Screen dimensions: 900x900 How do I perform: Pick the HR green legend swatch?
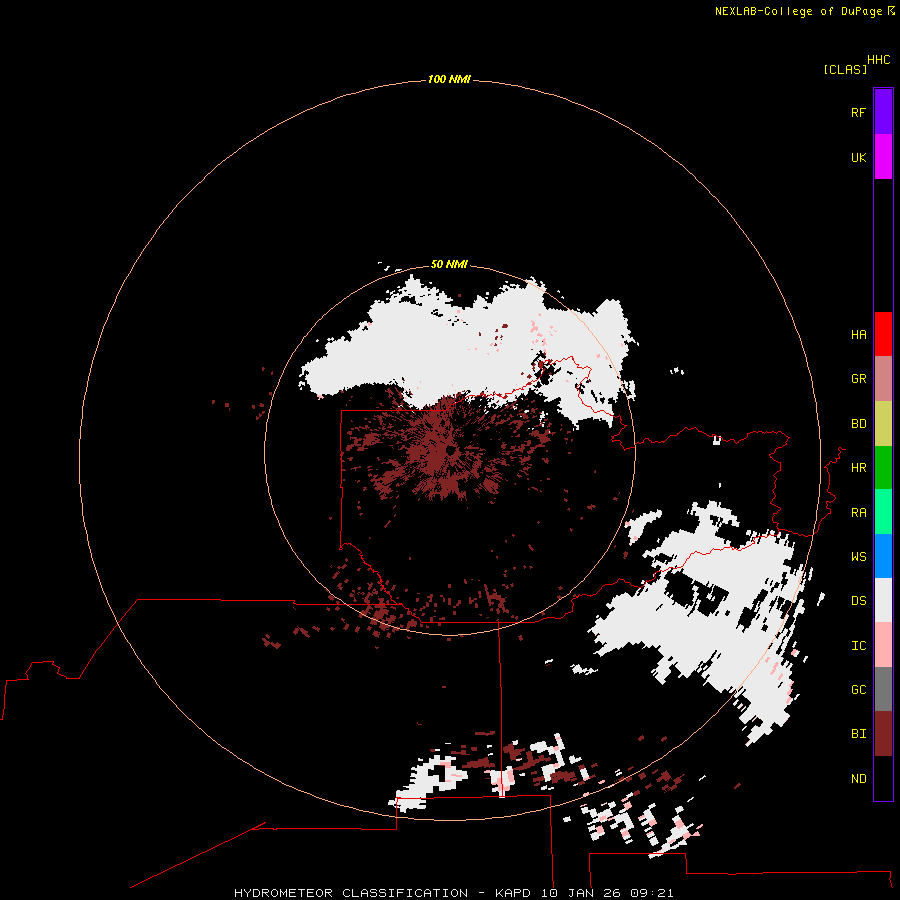tap(883, 468)
